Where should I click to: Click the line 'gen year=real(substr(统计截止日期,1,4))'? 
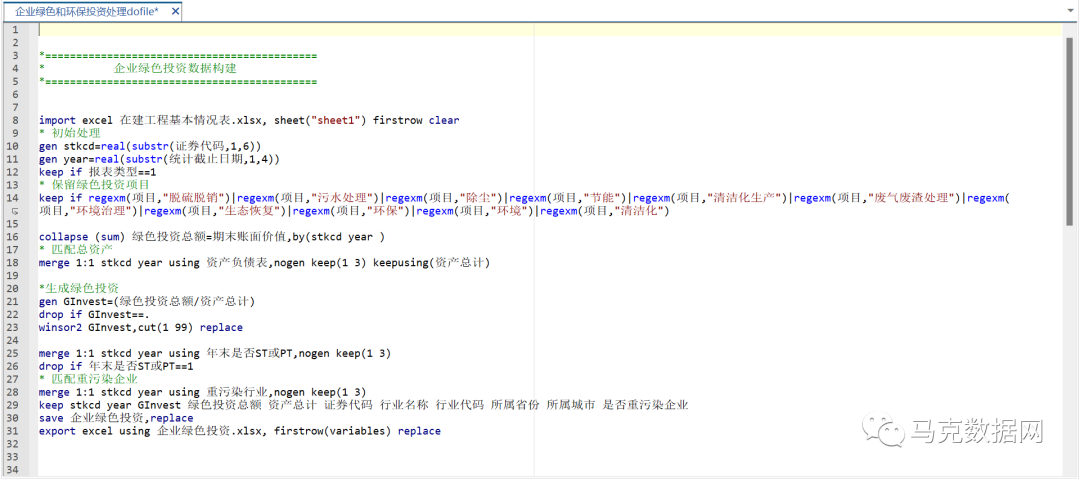tap(159, 159)
